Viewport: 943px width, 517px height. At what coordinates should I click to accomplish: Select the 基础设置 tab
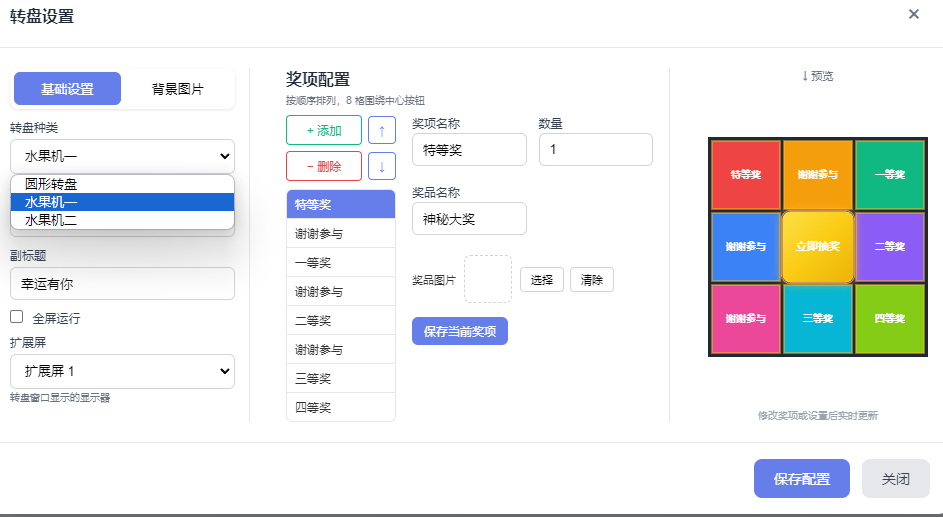click(x=67, y=89)
